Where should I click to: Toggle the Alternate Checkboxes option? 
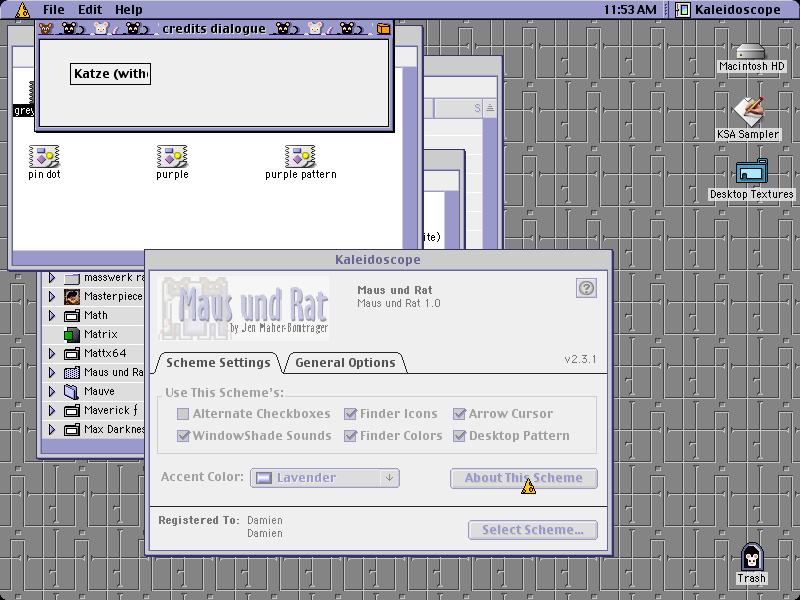[183, 414]
